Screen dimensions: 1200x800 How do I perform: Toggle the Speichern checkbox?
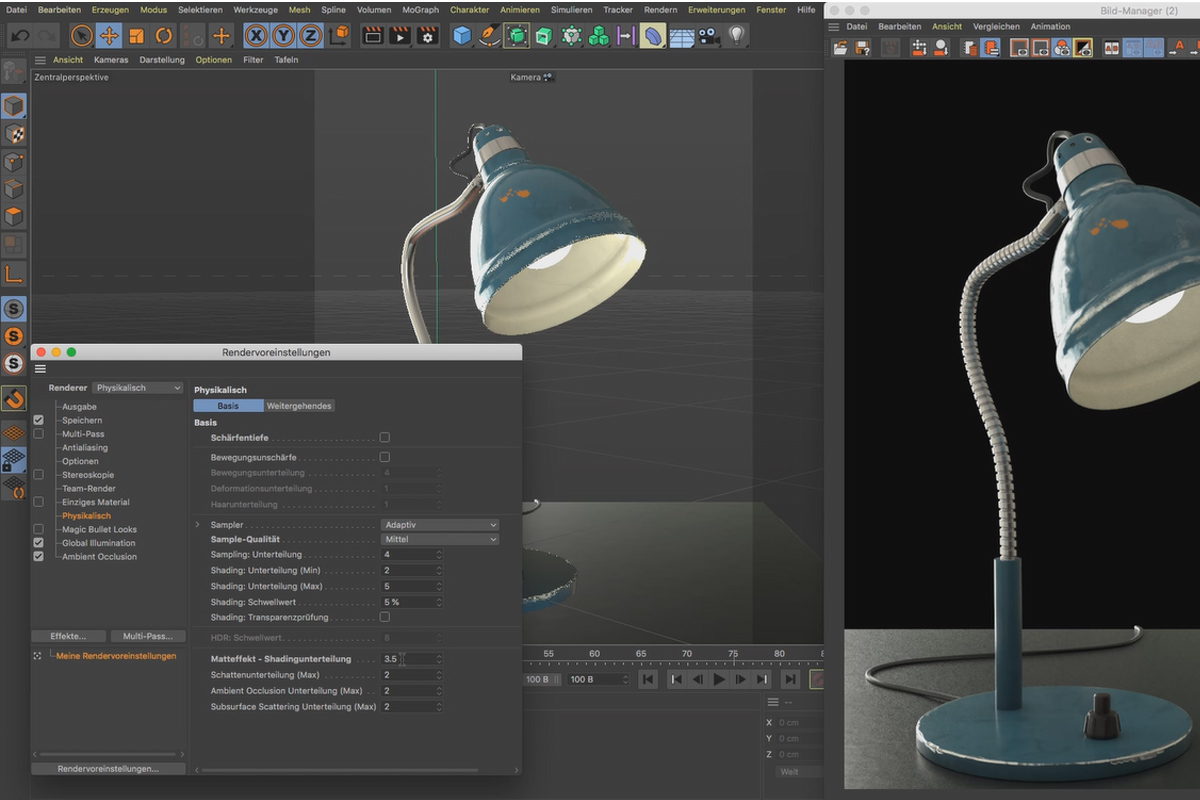38,420
